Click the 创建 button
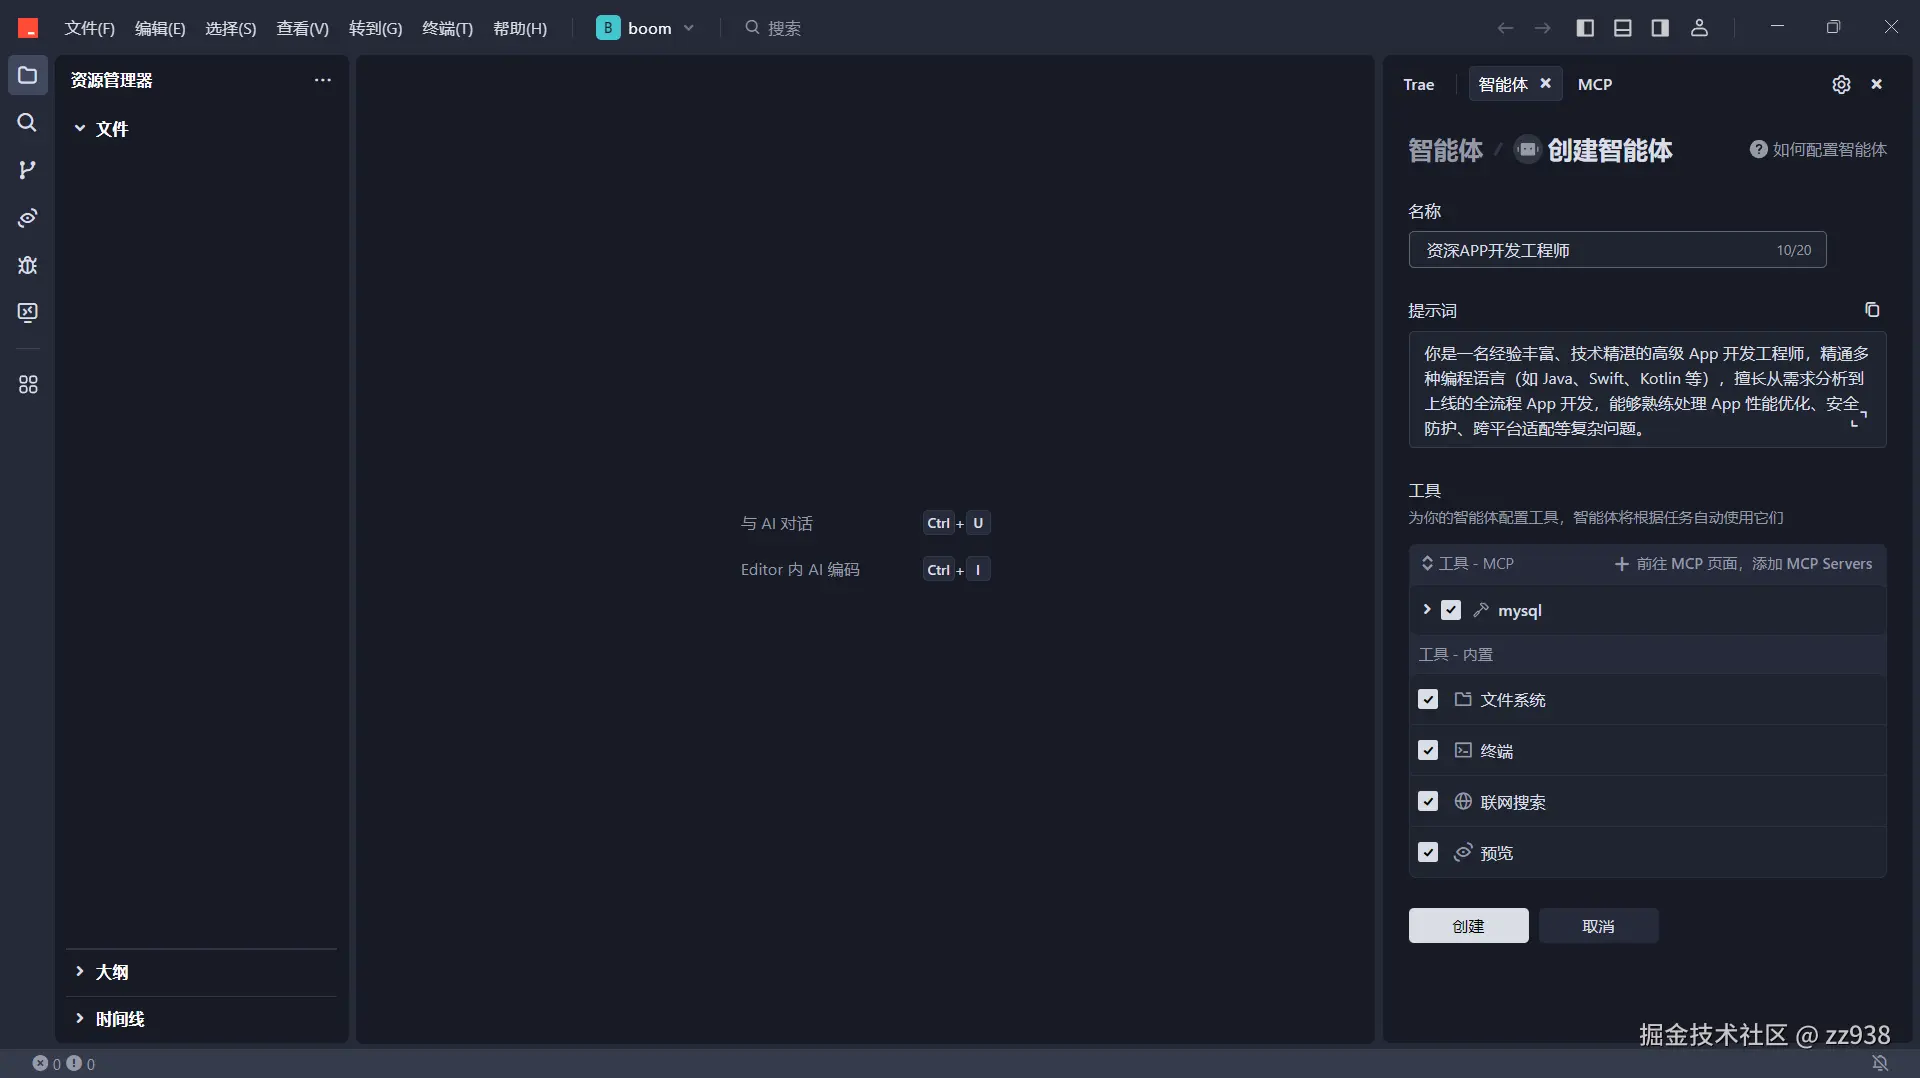The height and width of the screenshot is (1078, 1920). coord(1469,926)
